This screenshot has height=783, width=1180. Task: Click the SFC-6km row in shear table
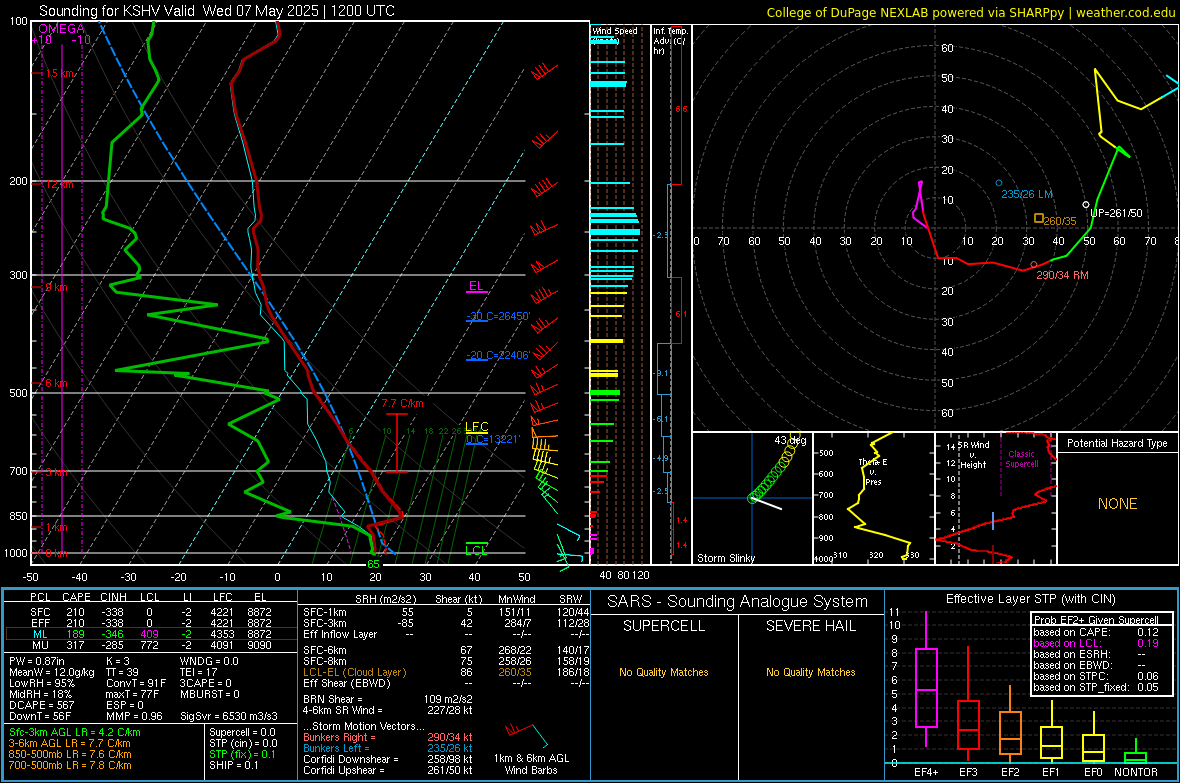click(446, 650)
